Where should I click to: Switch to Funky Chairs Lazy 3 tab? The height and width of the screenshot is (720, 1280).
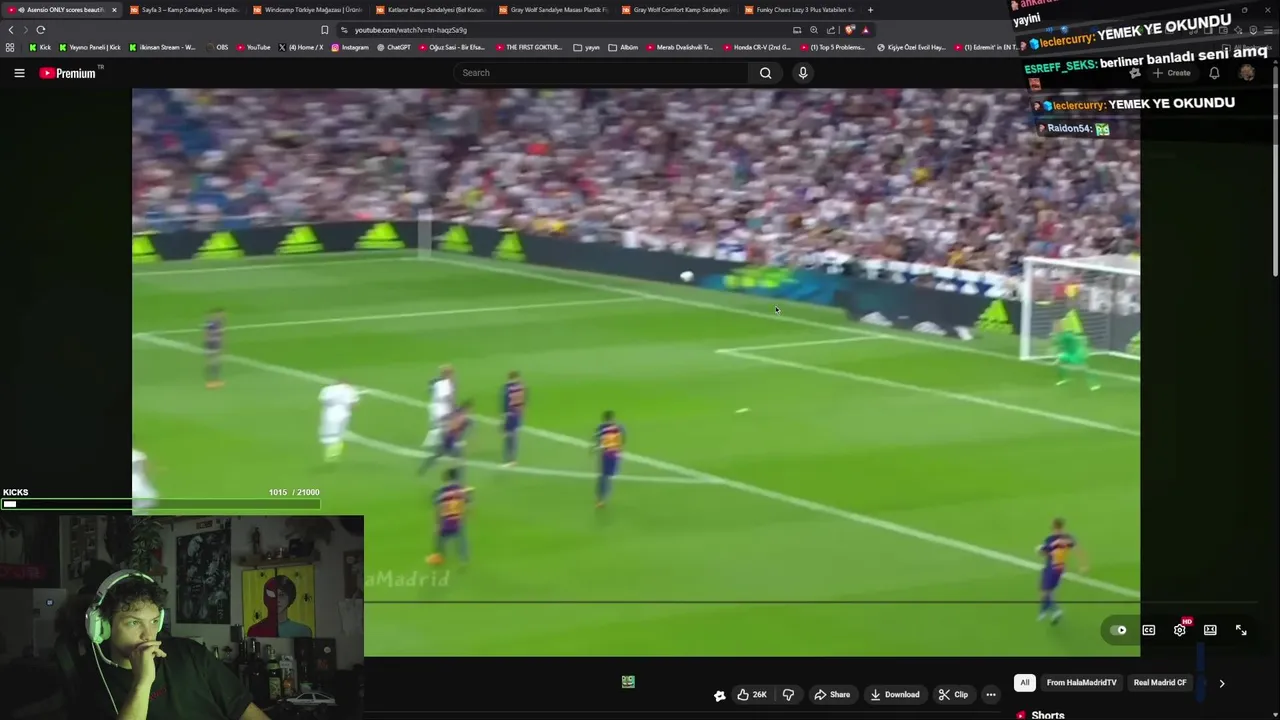(x=799, y=10)
